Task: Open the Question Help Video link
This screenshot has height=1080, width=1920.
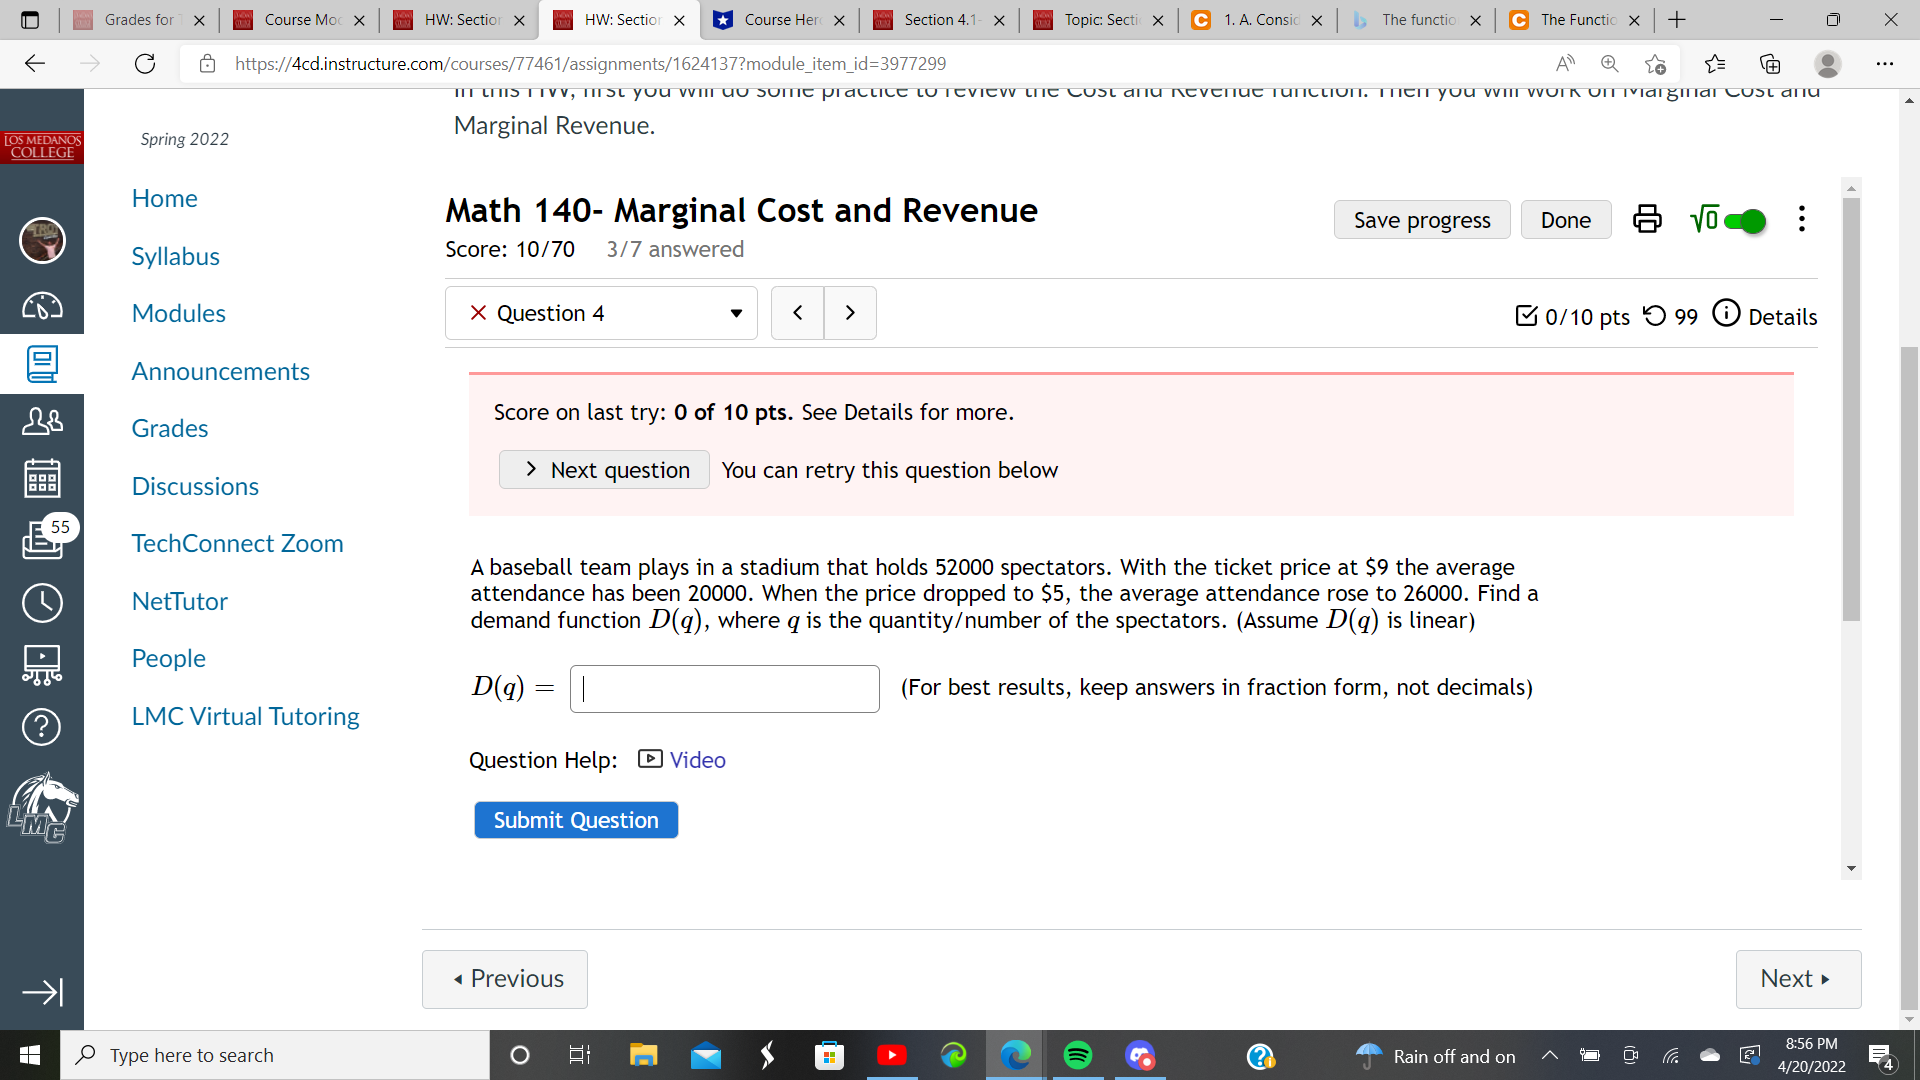Action: [x=695, y=759]
